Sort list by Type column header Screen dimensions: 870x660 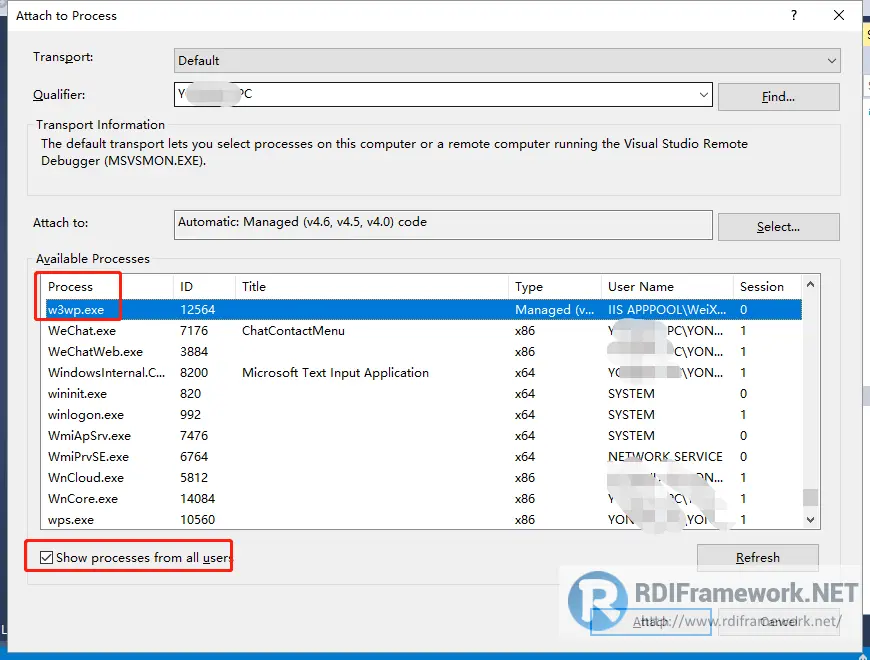pos(555,287)
